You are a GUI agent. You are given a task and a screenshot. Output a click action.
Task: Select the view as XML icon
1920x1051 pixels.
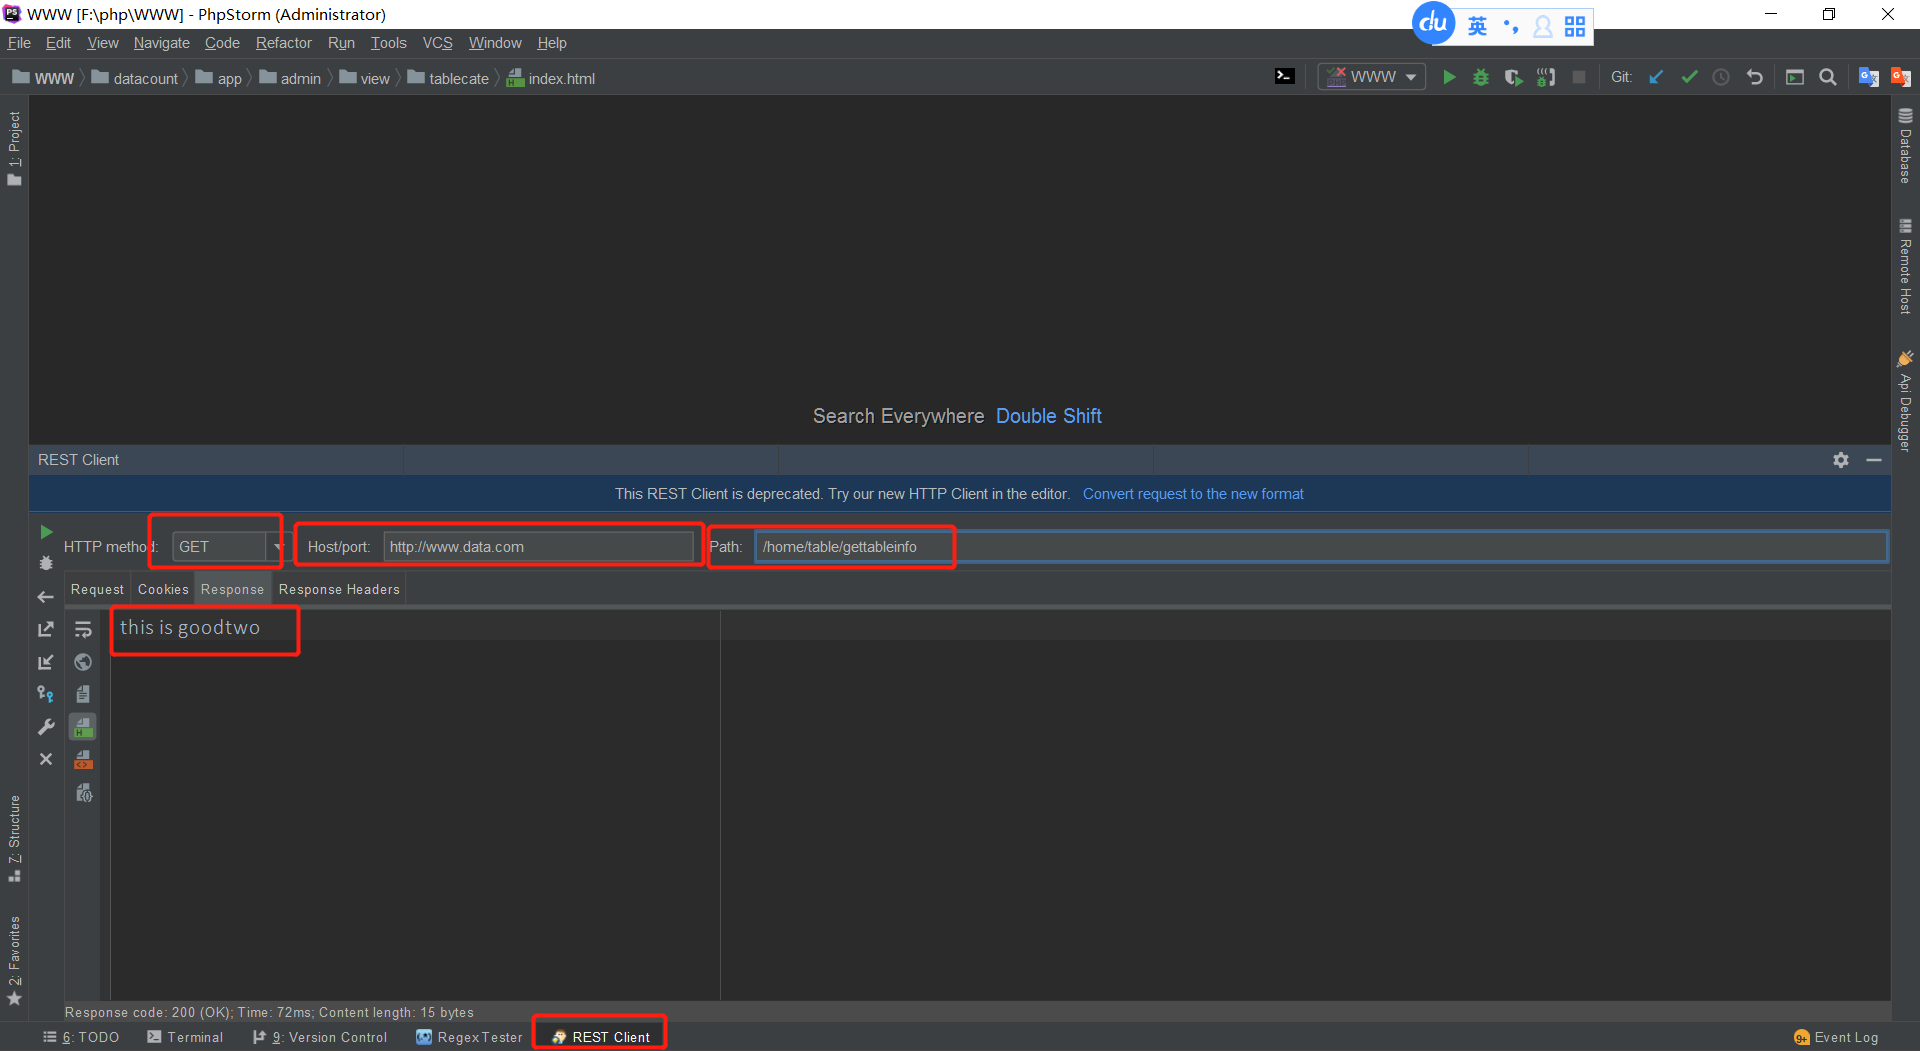click(x=83, y=760)
